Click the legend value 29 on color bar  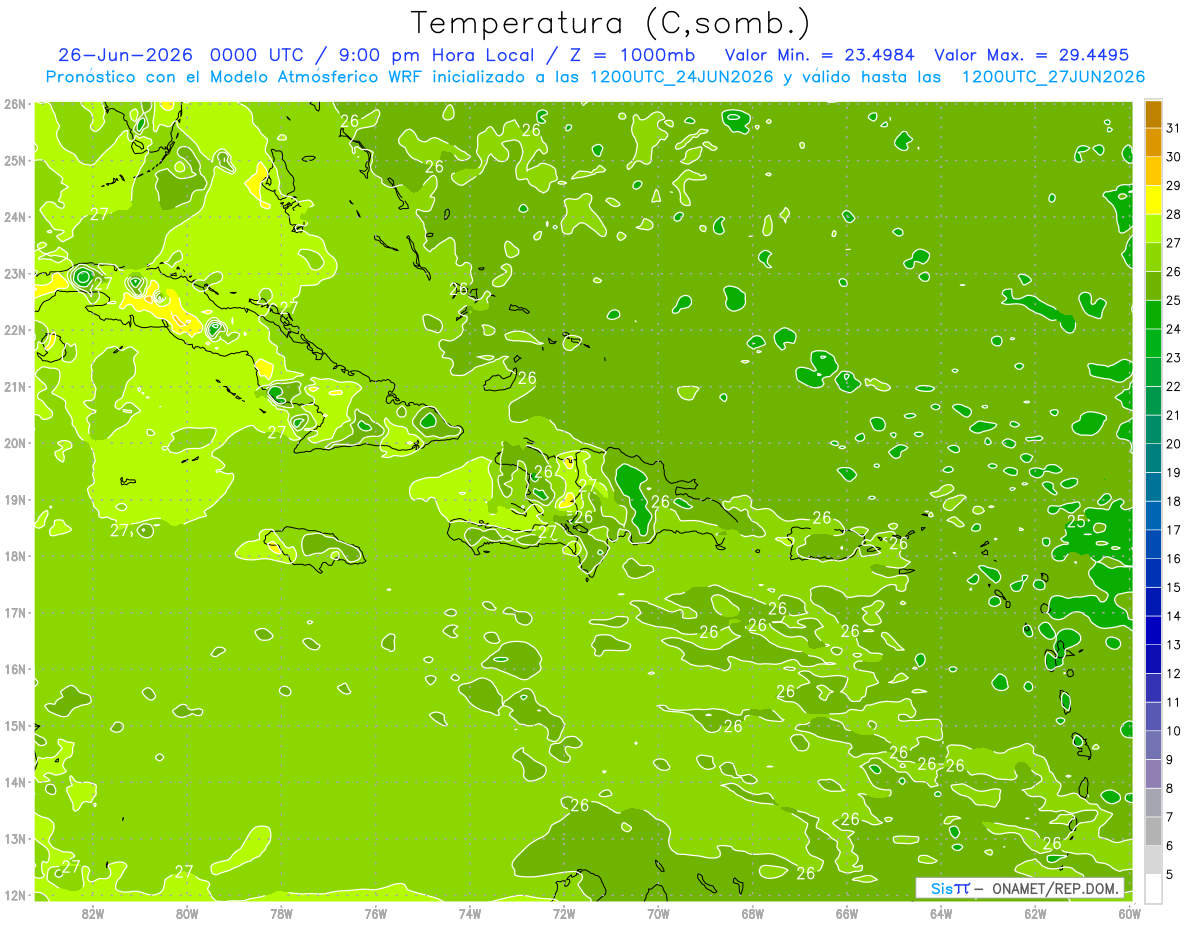click(1173, 185)
